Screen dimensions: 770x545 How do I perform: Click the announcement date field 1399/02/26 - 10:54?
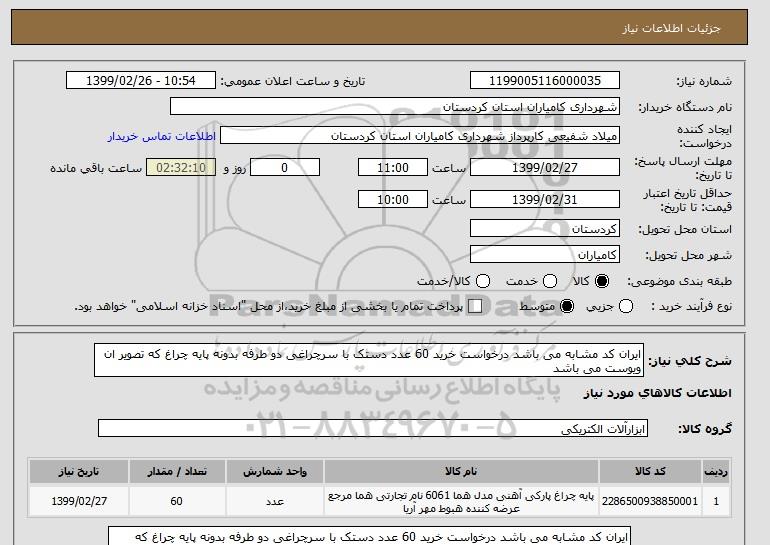tap(141, 81)
